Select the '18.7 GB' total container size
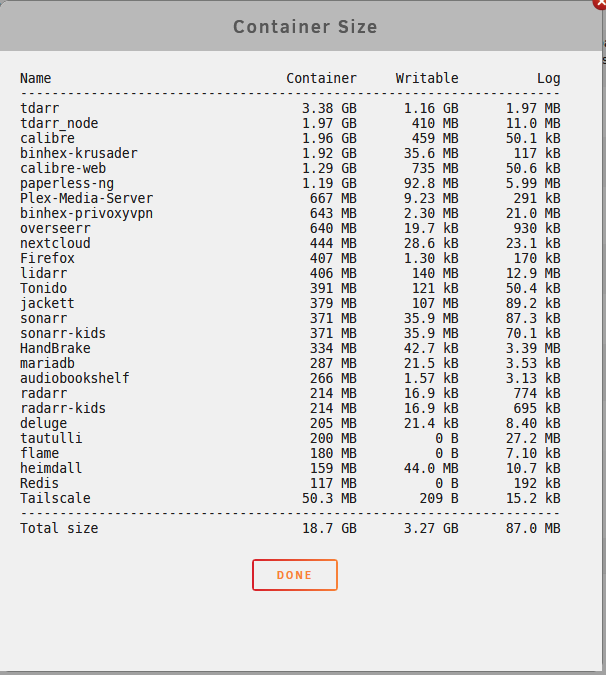 click(329, 528)
